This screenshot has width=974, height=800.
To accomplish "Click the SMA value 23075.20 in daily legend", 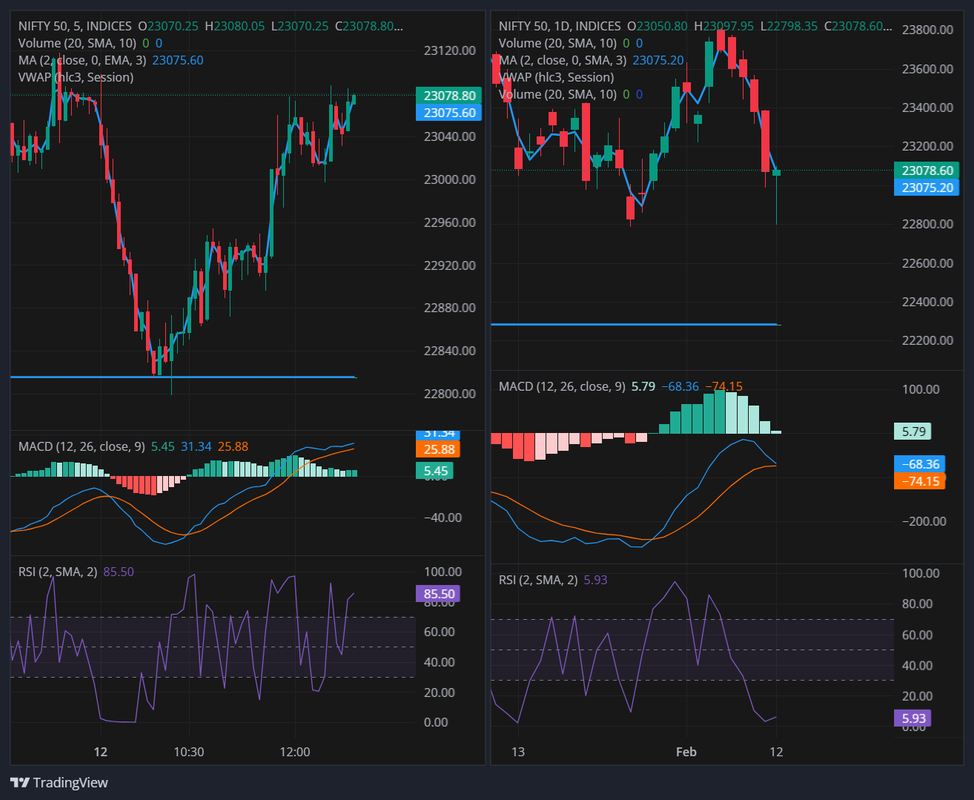I will click(658, 60).
